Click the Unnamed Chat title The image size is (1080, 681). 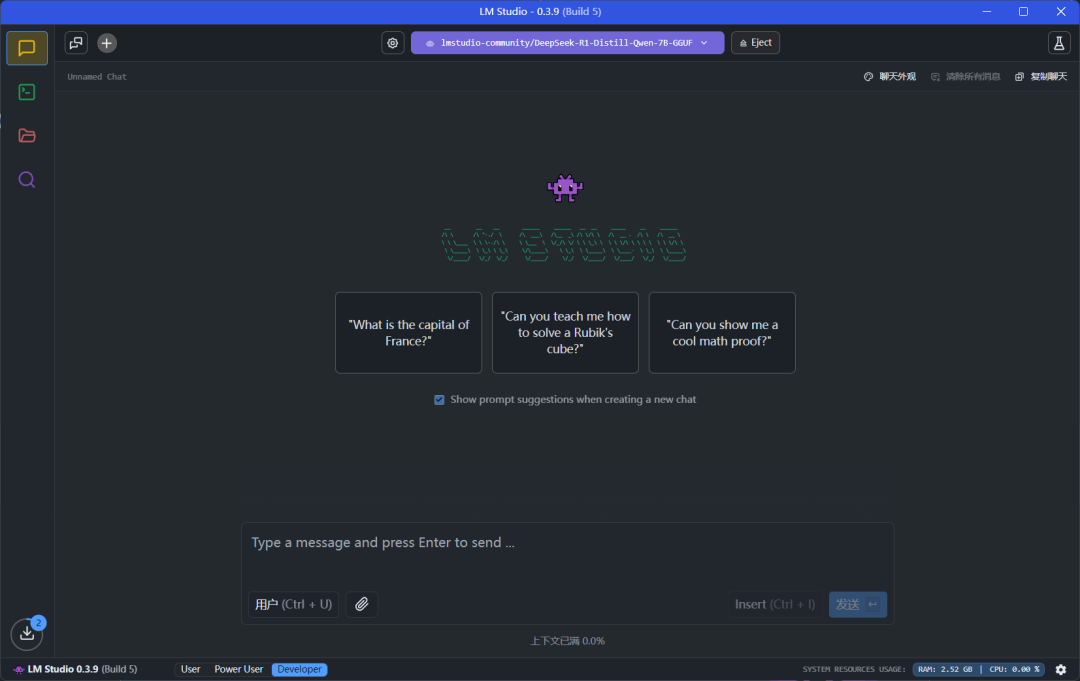(x=97, y=77)
